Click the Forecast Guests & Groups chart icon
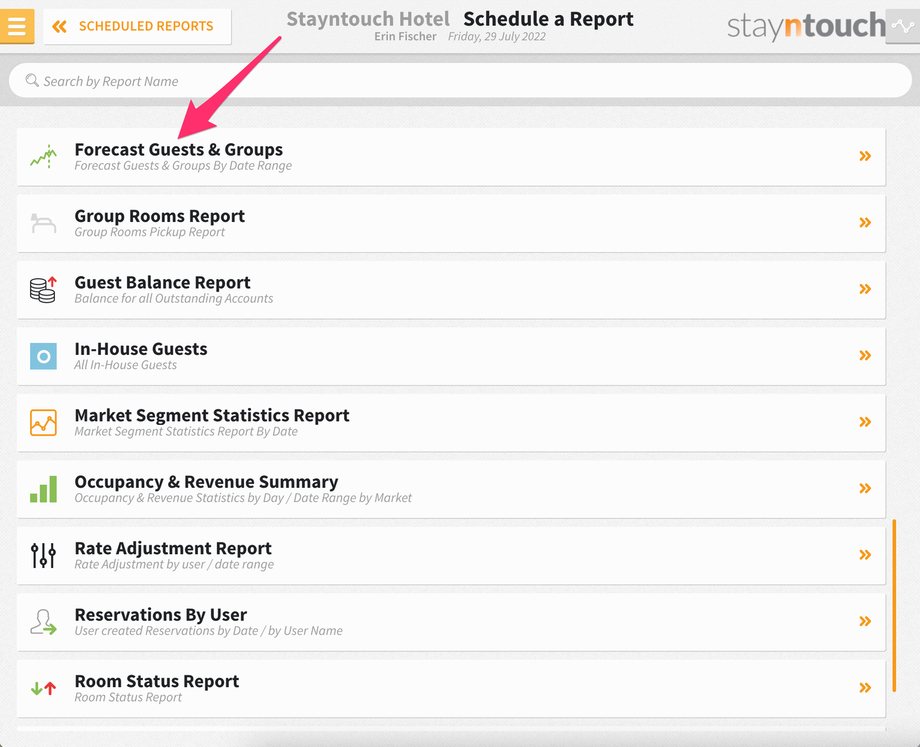Viewport: 920px width, 747px height. [x=43, y=157]
